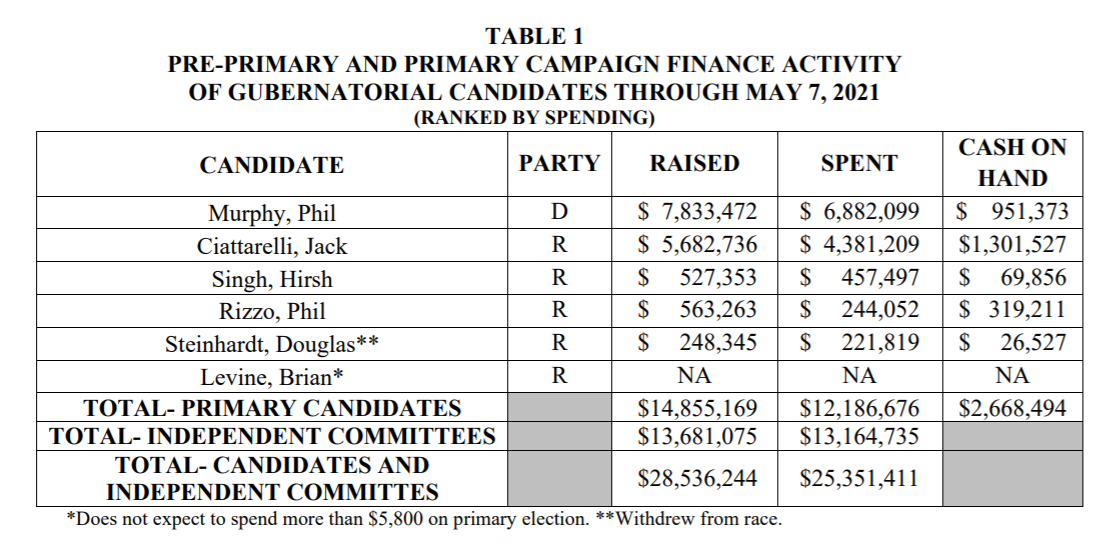
Task: Click the Rizzo, Phil candidate cell
Action: click(272, 311)
